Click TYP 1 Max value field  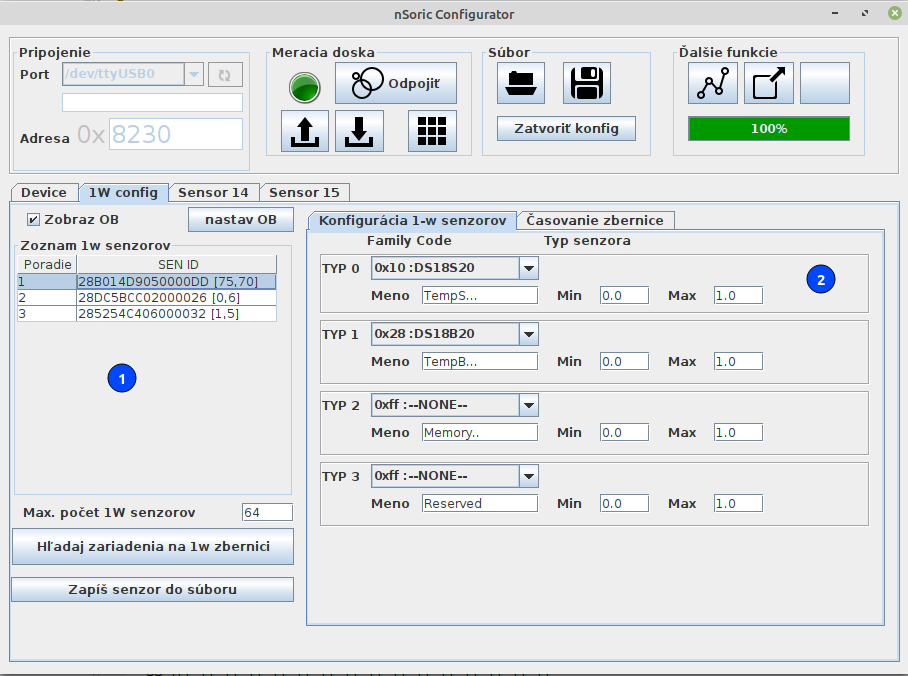[738, 361]
